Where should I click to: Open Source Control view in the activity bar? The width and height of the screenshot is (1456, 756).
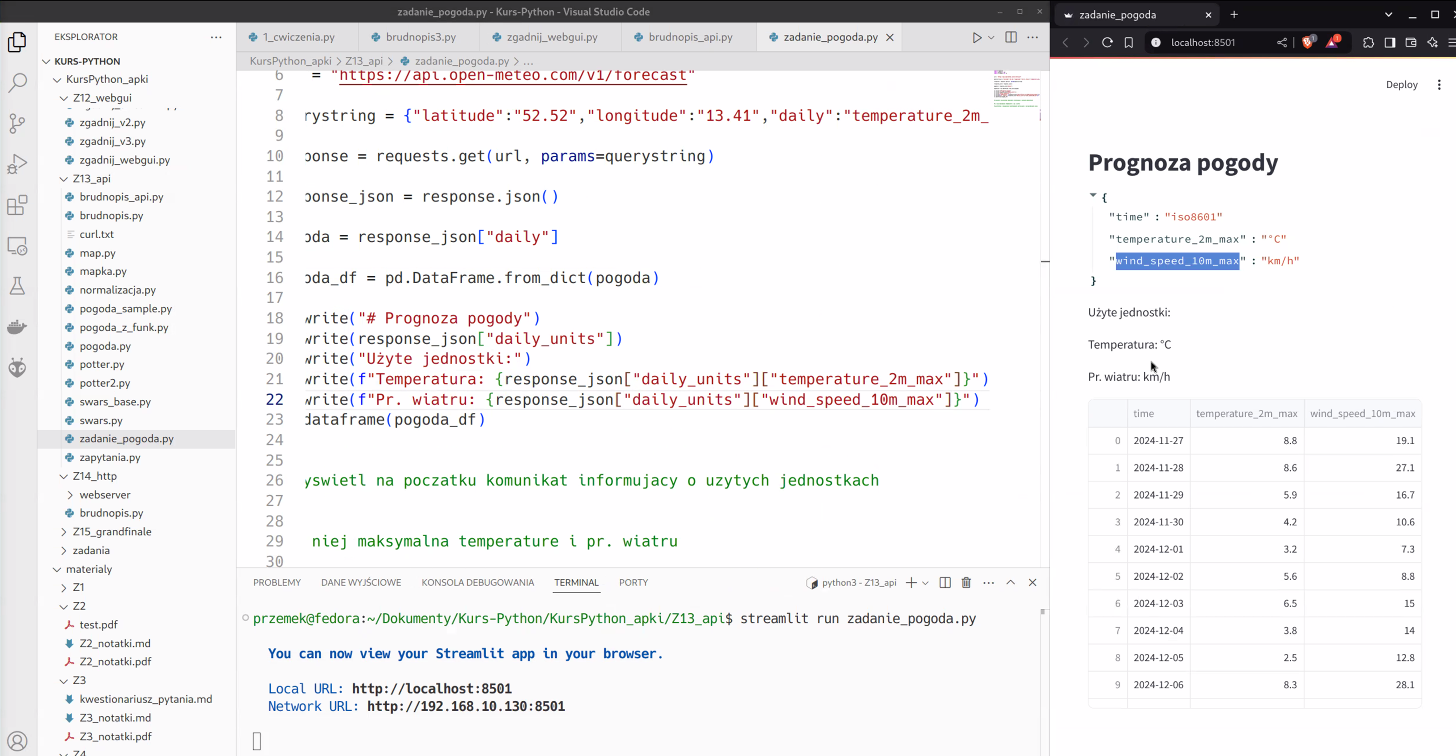17,124
